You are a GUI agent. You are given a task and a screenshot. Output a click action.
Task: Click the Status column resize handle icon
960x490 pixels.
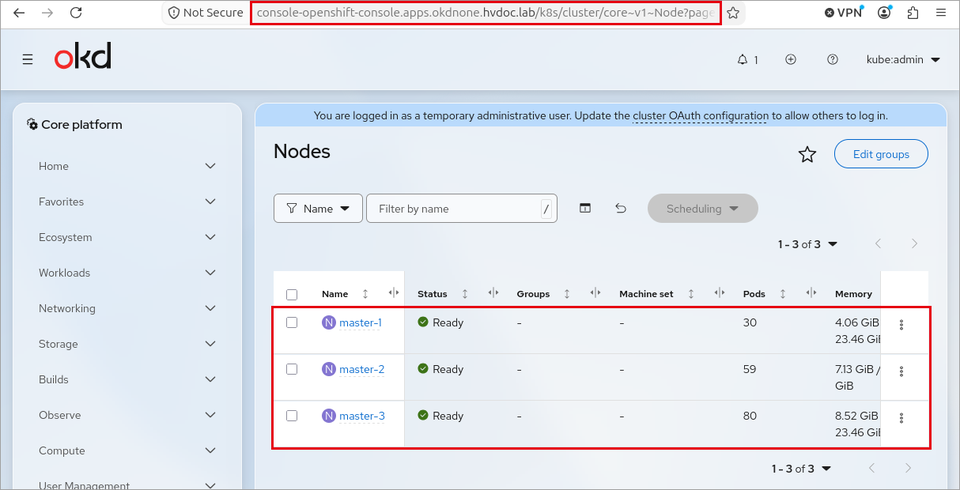coord(493,293)
